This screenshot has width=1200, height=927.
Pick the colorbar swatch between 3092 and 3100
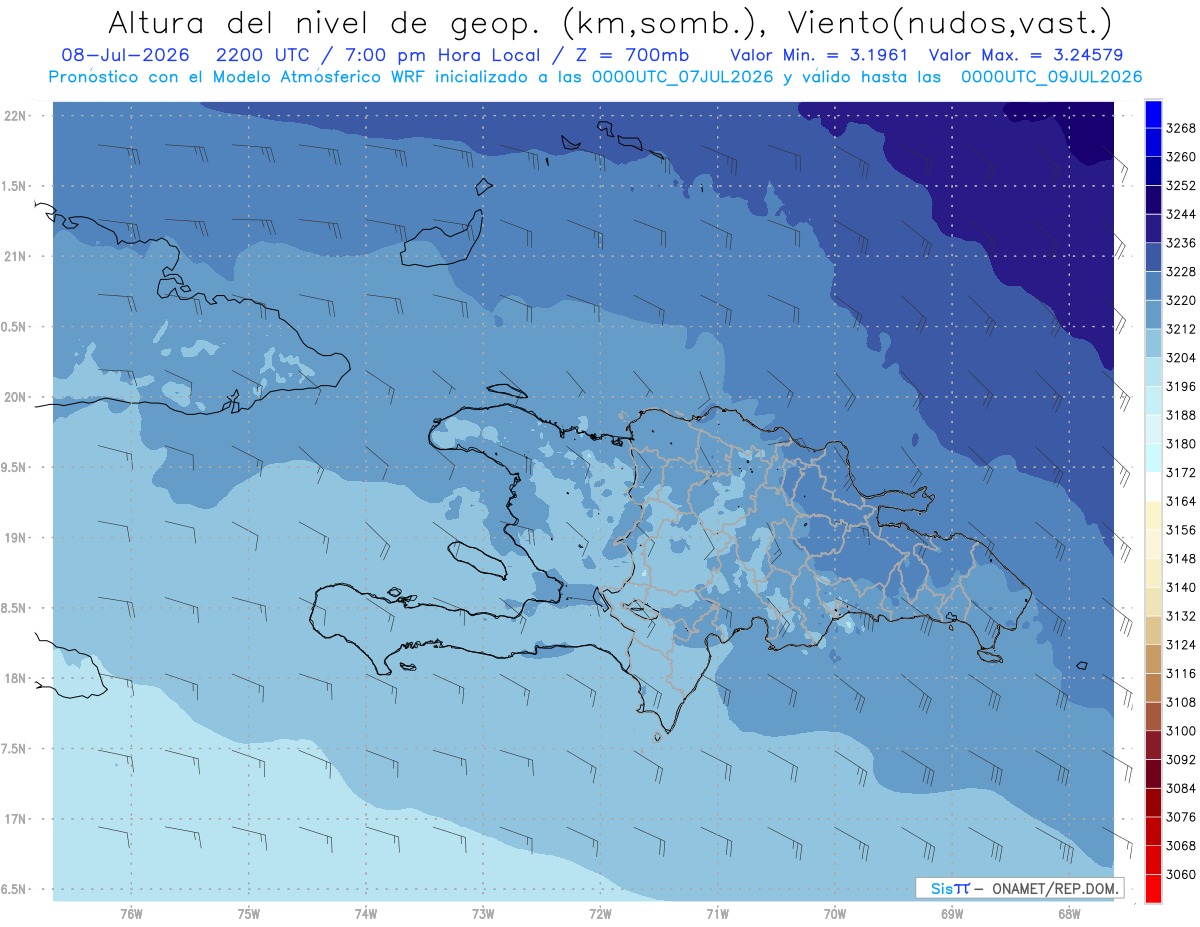click(1153, 745)
